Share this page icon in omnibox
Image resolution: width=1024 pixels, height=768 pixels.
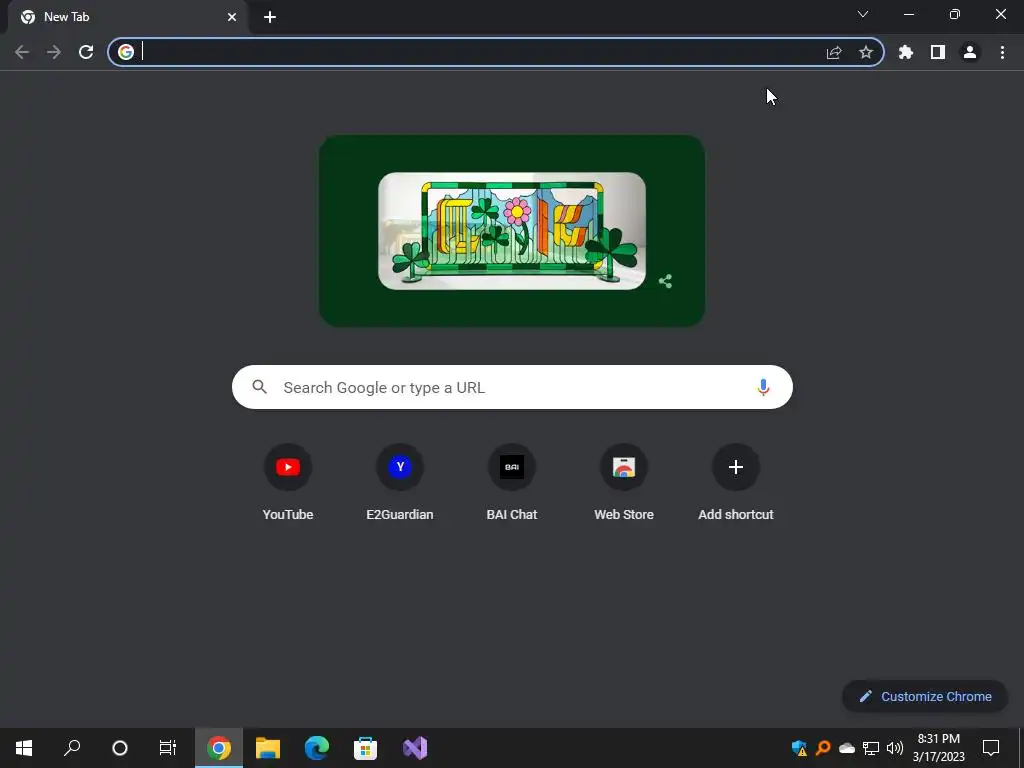(834, 52)
